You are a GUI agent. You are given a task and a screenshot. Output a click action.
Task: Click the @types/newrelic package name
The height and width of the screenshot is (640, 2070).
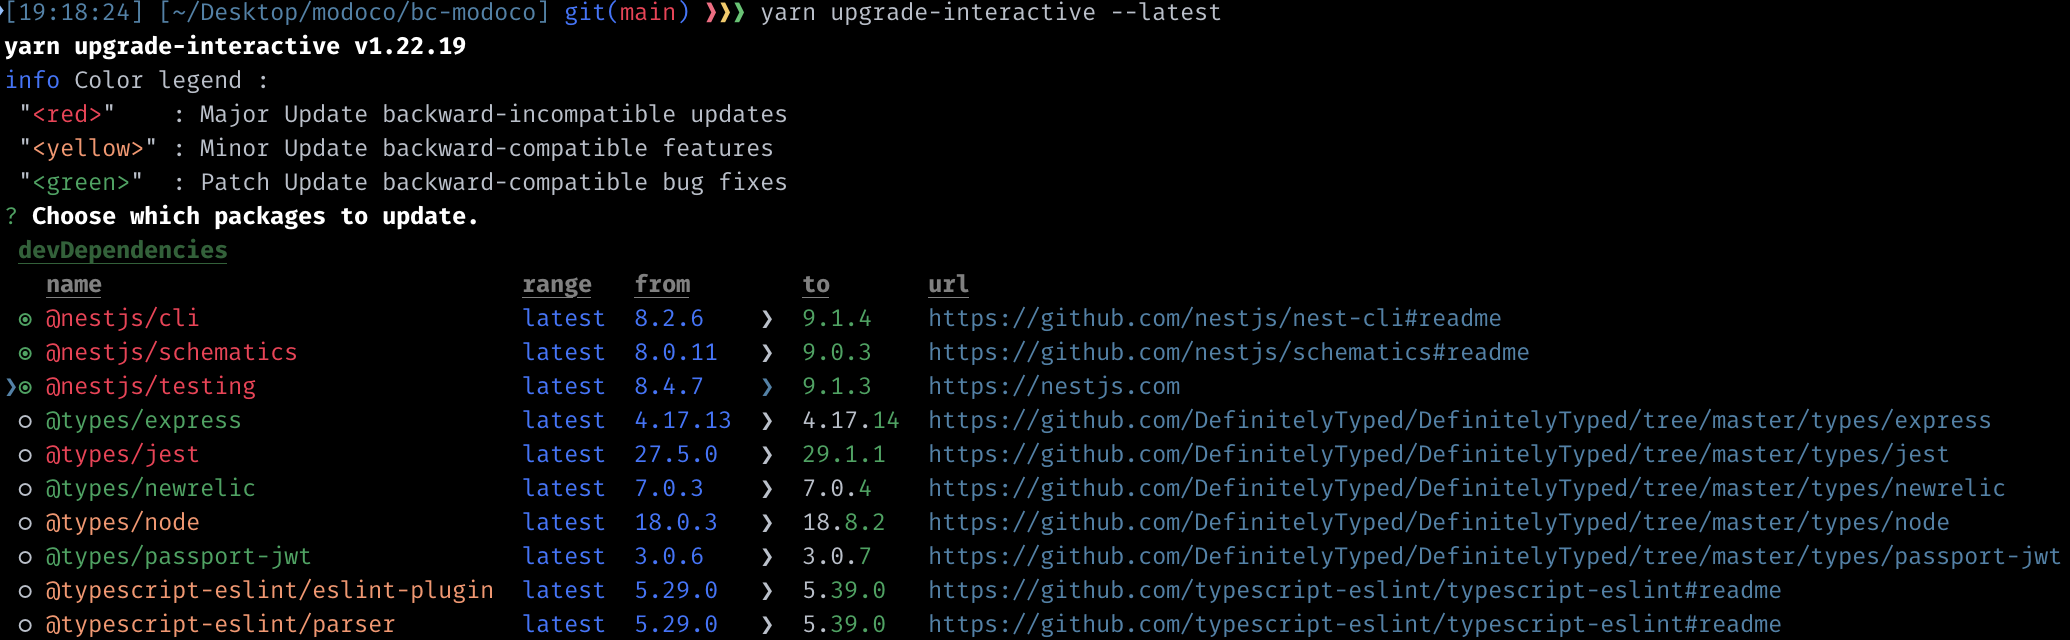tap(150, 488)
